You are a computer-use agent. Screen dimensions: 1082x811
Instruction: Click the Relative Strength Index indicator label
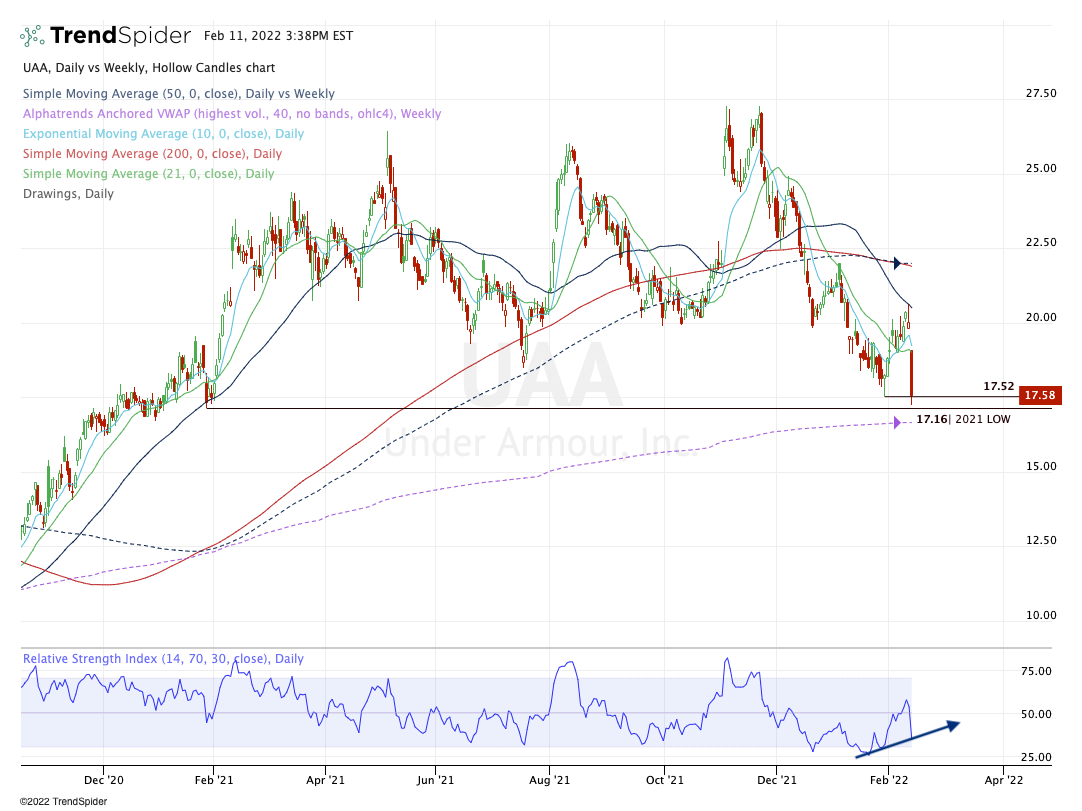(x=164, y=658)
